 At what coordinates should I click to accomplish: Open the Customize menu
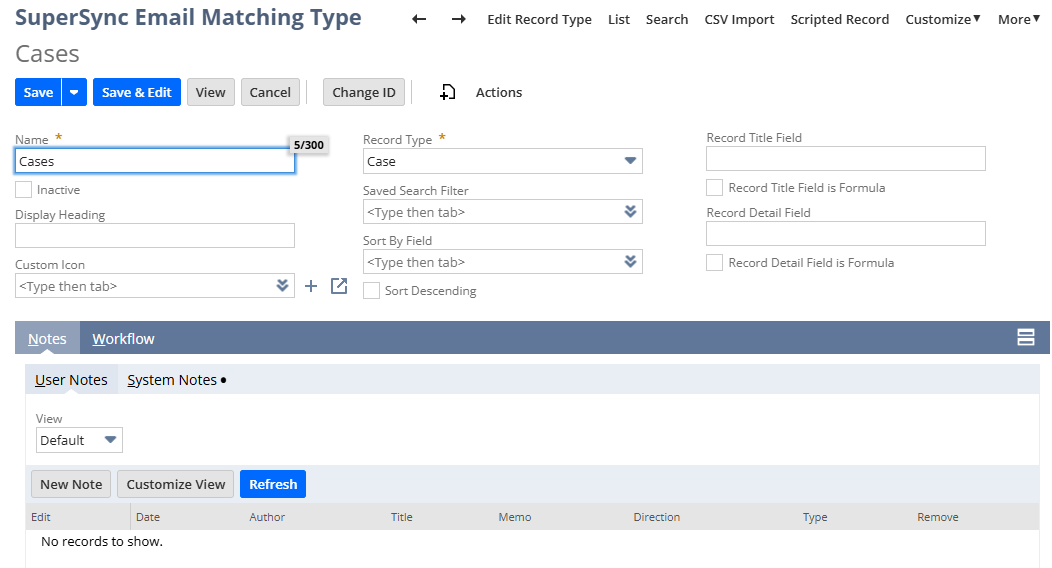coord(943,19)
